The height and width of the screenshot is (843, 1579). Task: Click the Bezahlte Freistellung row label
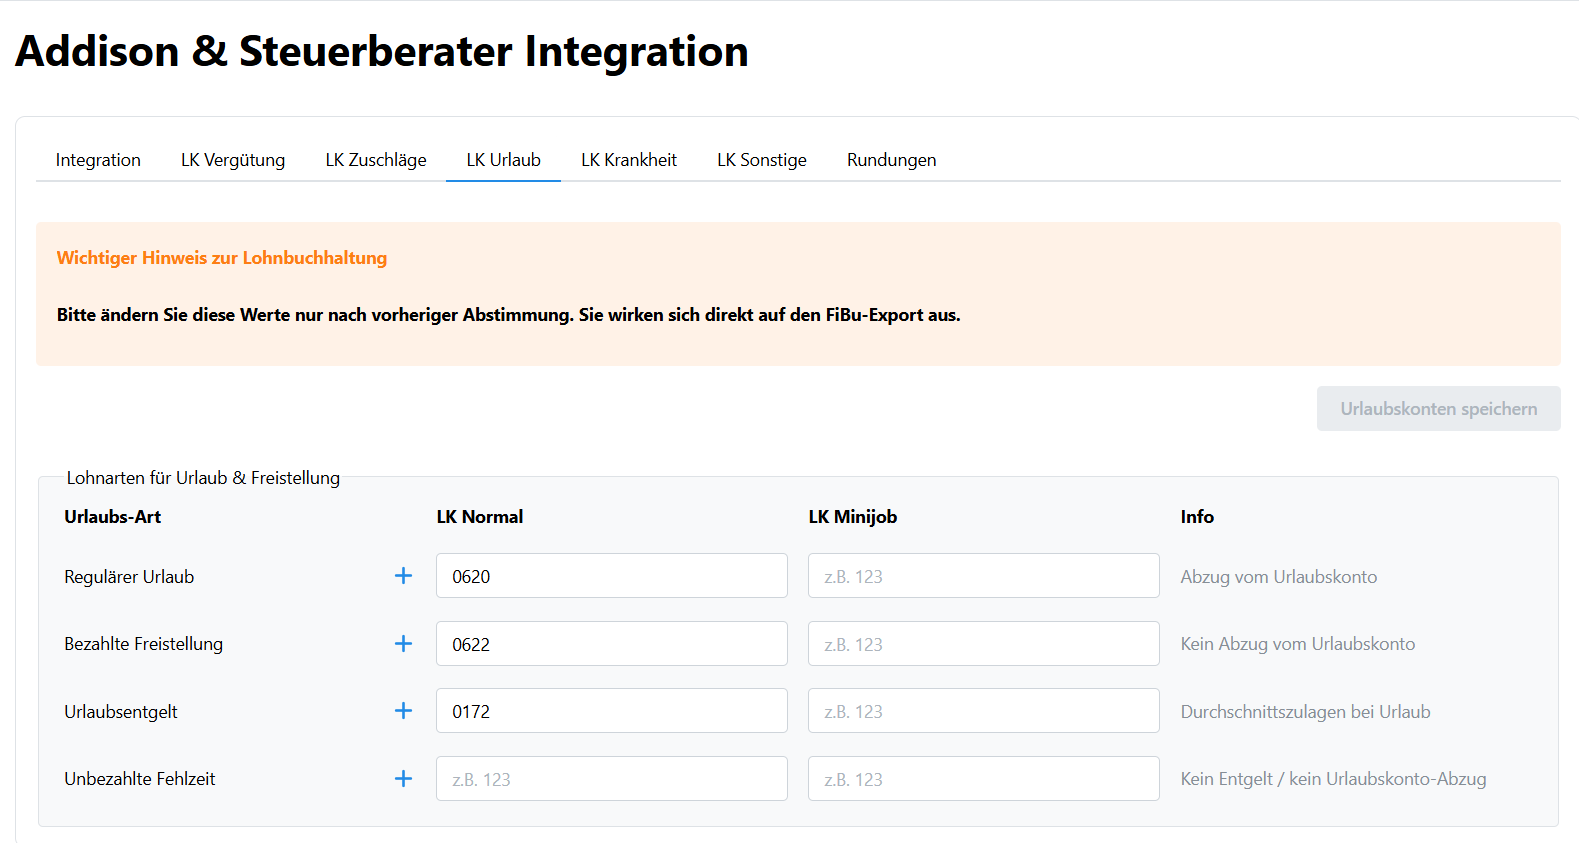[143, 644]
